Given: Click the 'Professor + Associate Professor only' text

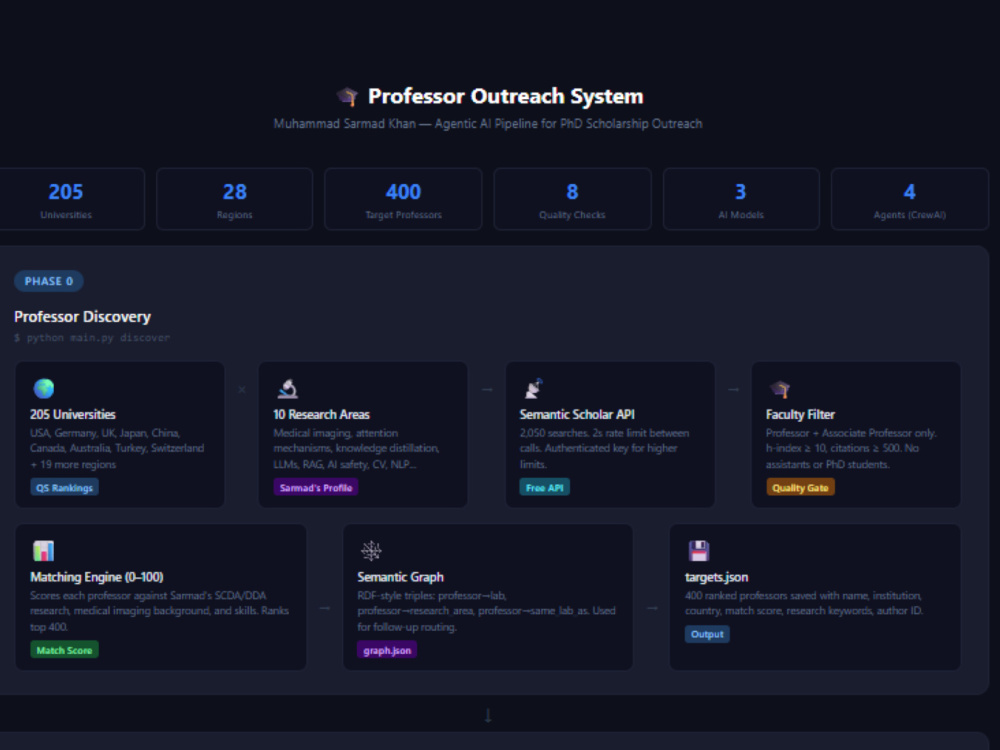Looking at the screenshot, I should (851, 433).
